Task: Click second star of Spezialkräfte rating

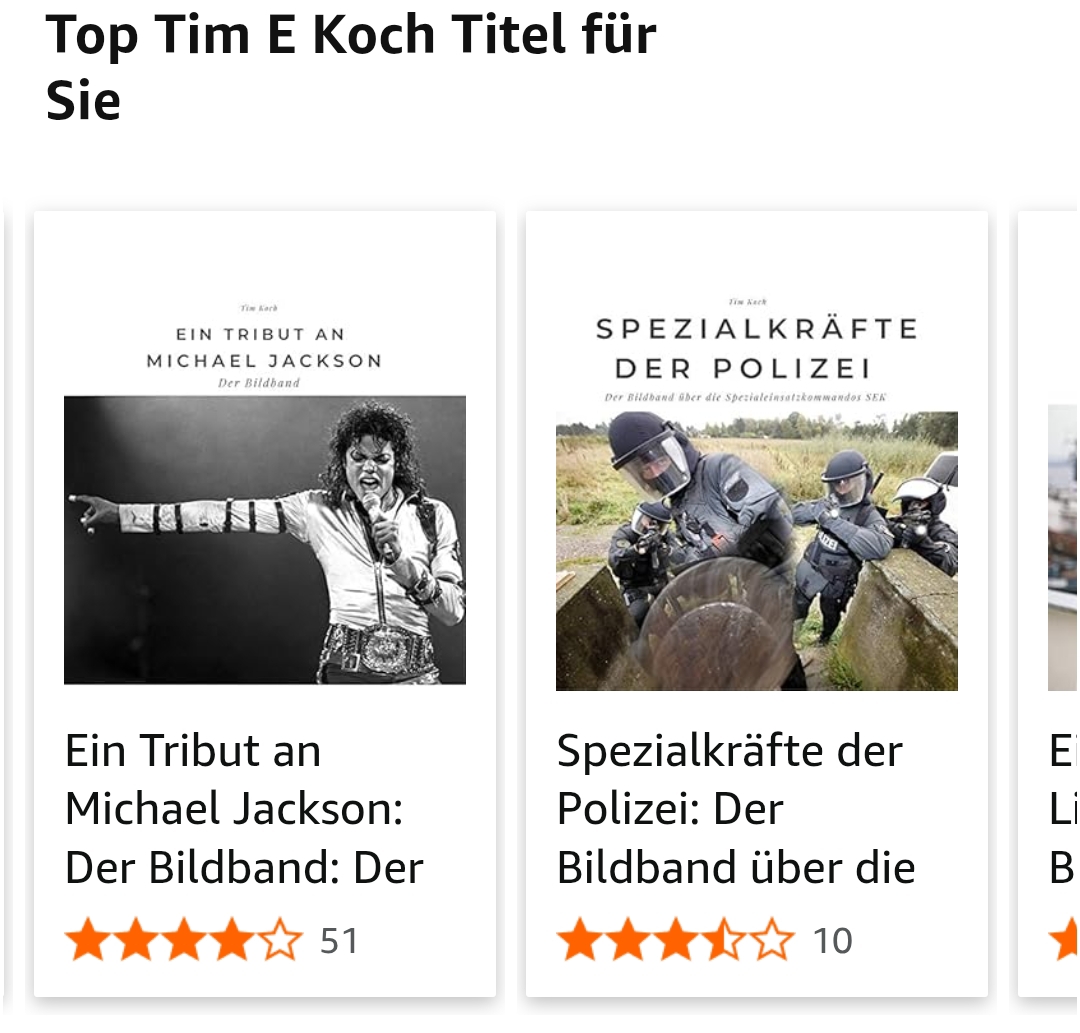Action: point(627,941)
